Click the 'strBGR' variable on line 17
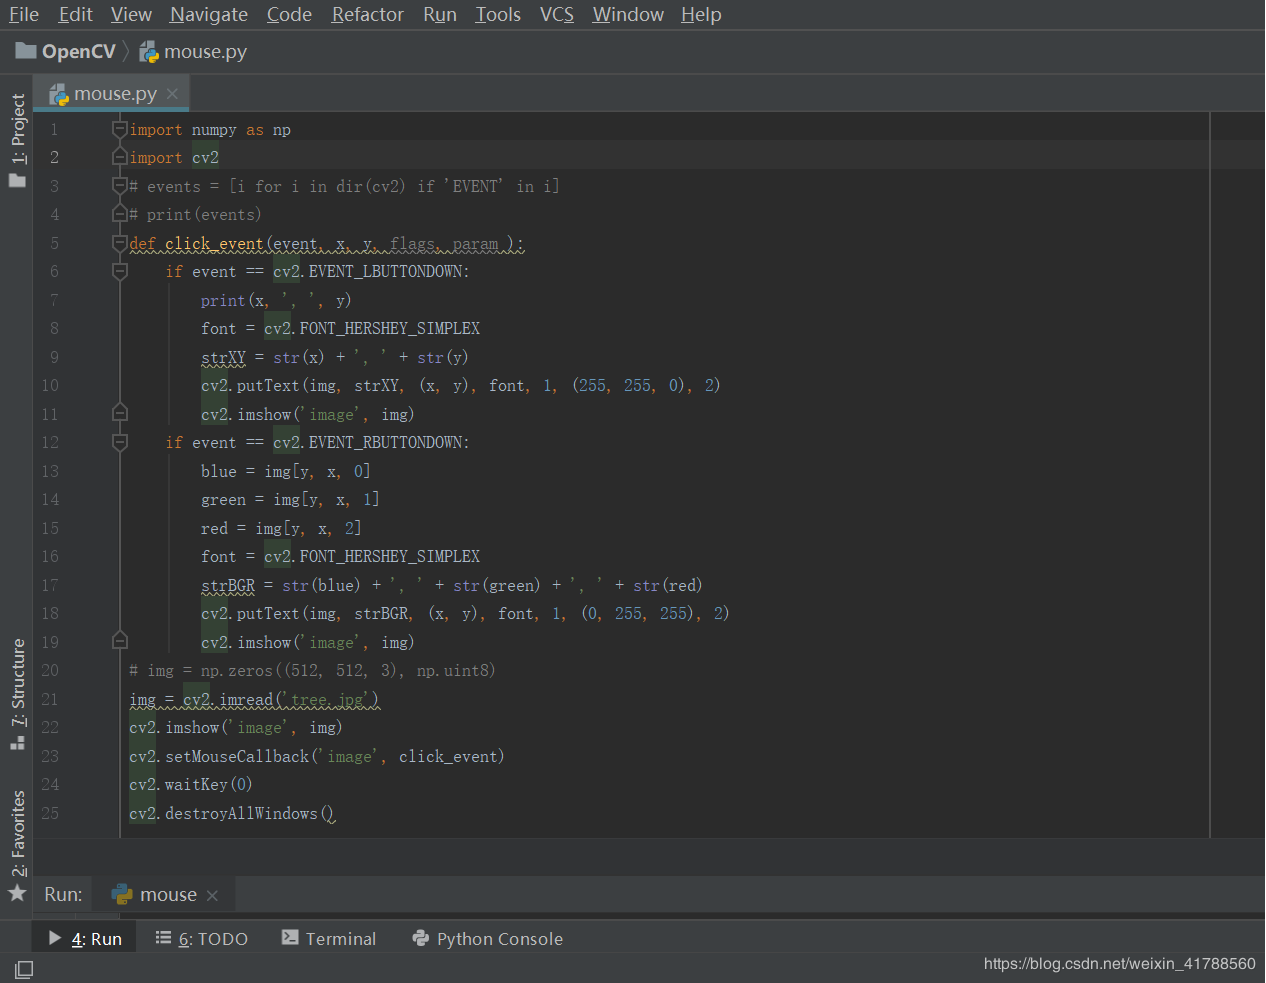This screenshot has height=983, width=1266. pos(228,585)
